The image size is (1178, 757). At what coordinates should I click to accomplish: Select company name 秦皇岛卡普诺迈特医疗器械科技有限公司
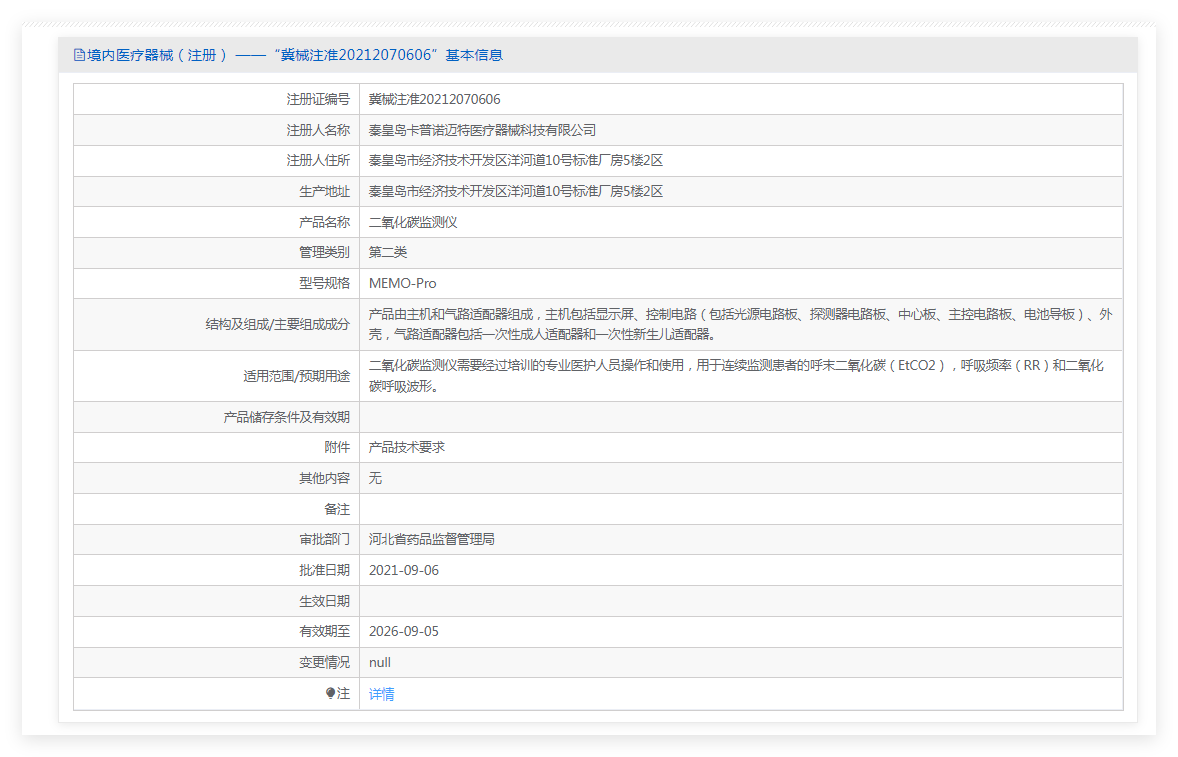pos(482,130)
